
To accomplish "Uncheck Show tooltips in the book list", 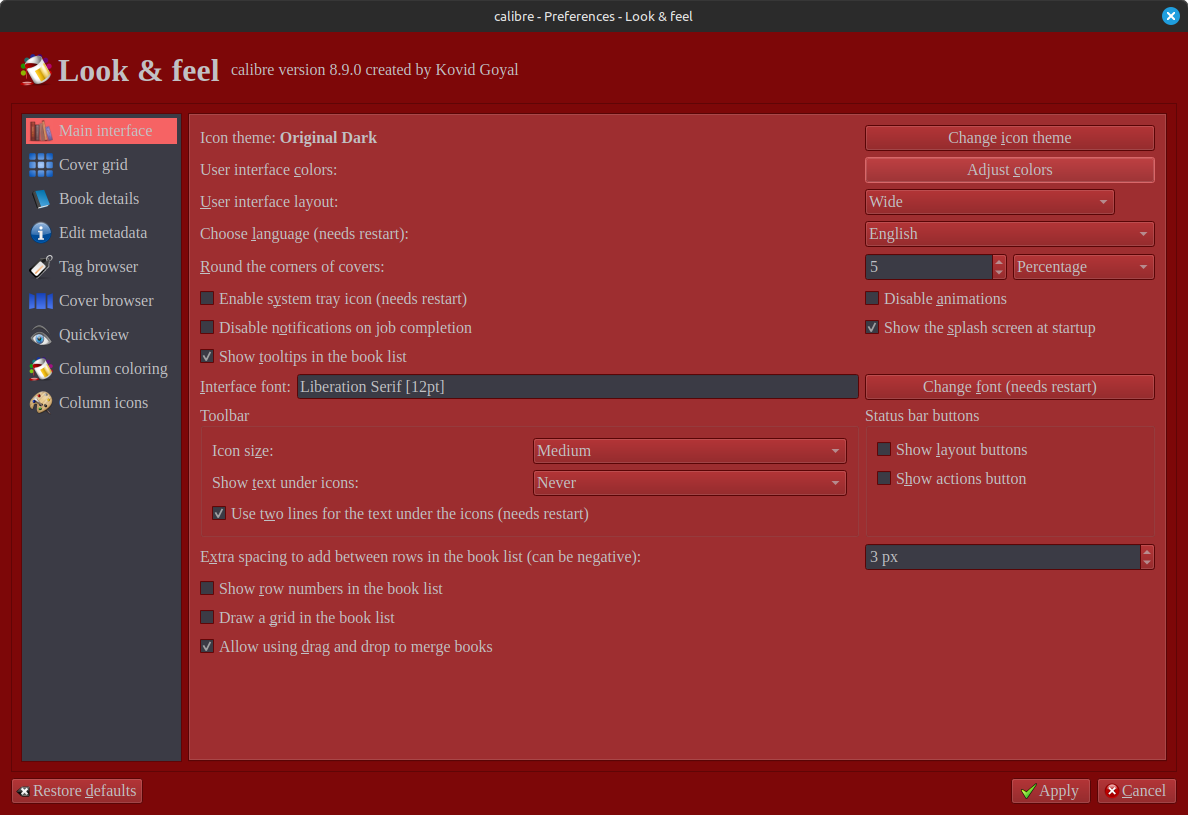I will click(207, 356).
